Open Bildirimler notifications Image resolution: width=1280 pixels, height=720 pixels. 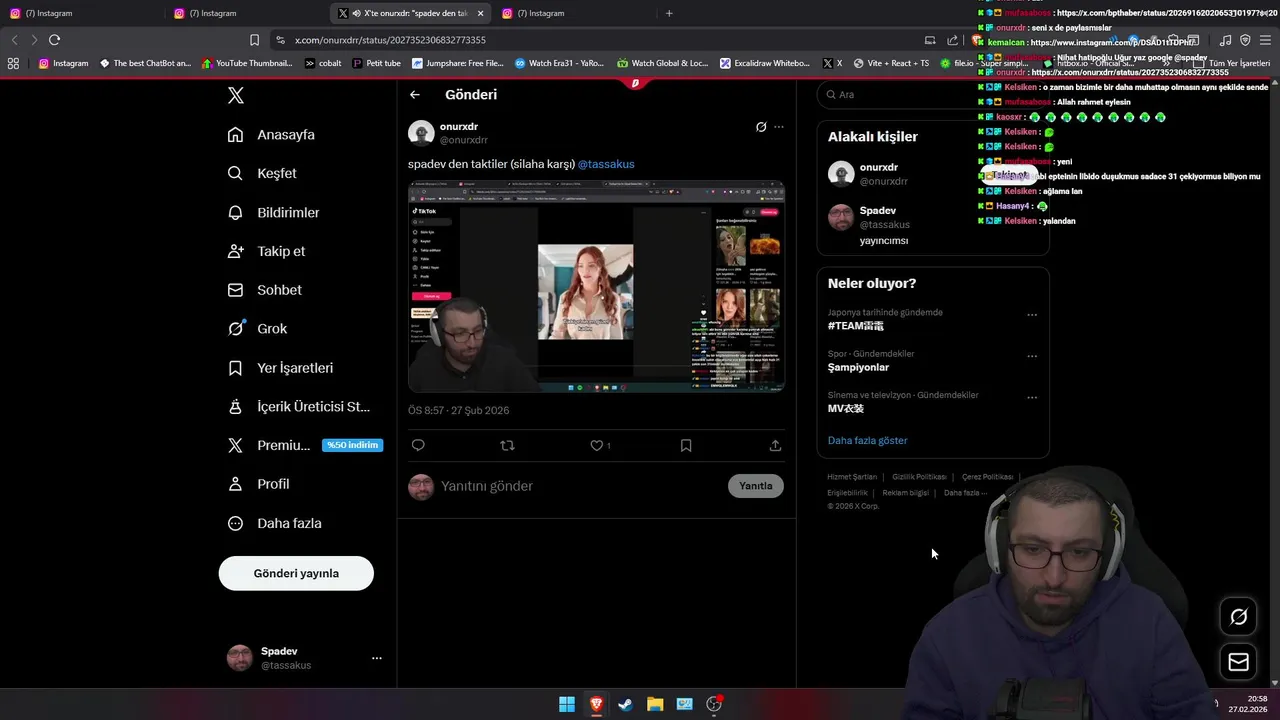275,212
